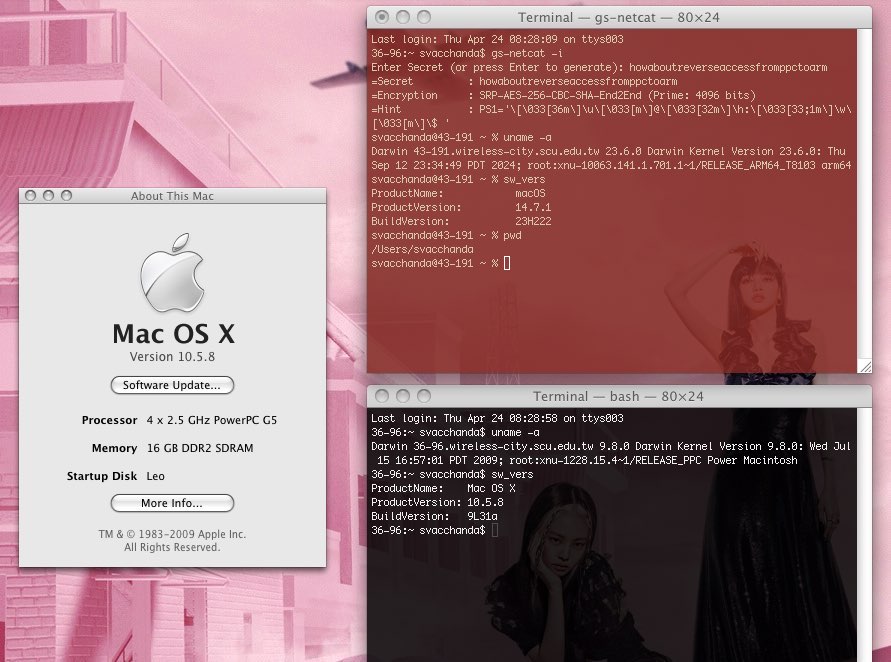
Task: Click the Memory label
Action: (114, 448)
